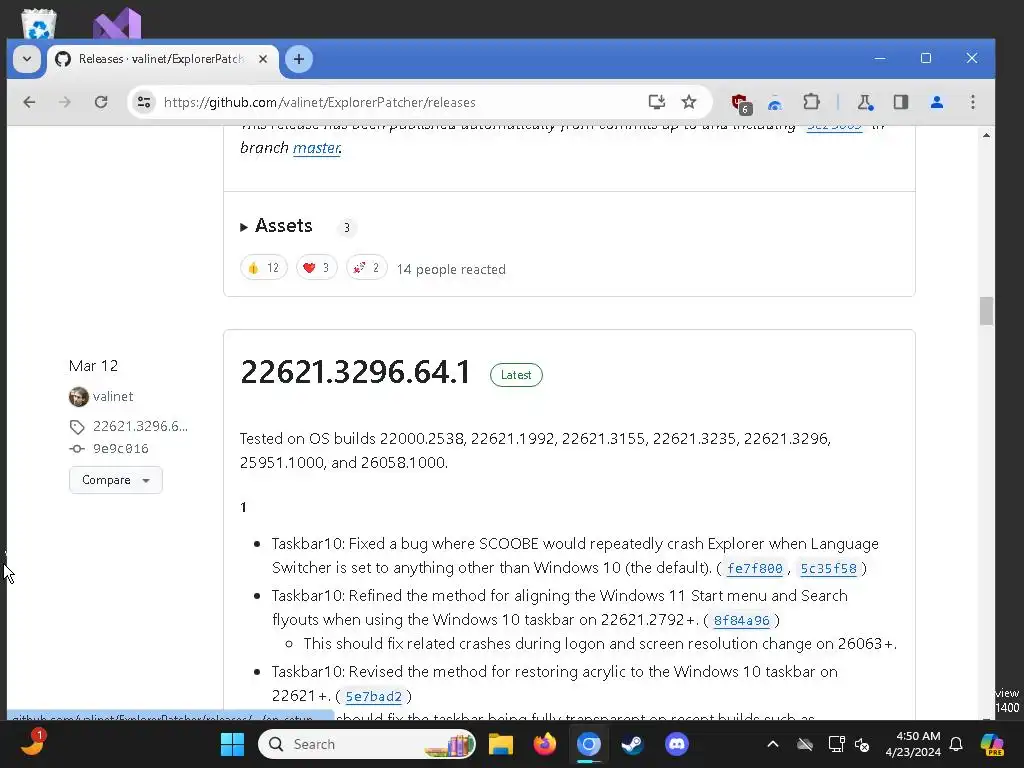This screenshot has width=1024, height=768.
Task: Open the Copilot preview icon in taskbar
Action: [x=992, y=744]
